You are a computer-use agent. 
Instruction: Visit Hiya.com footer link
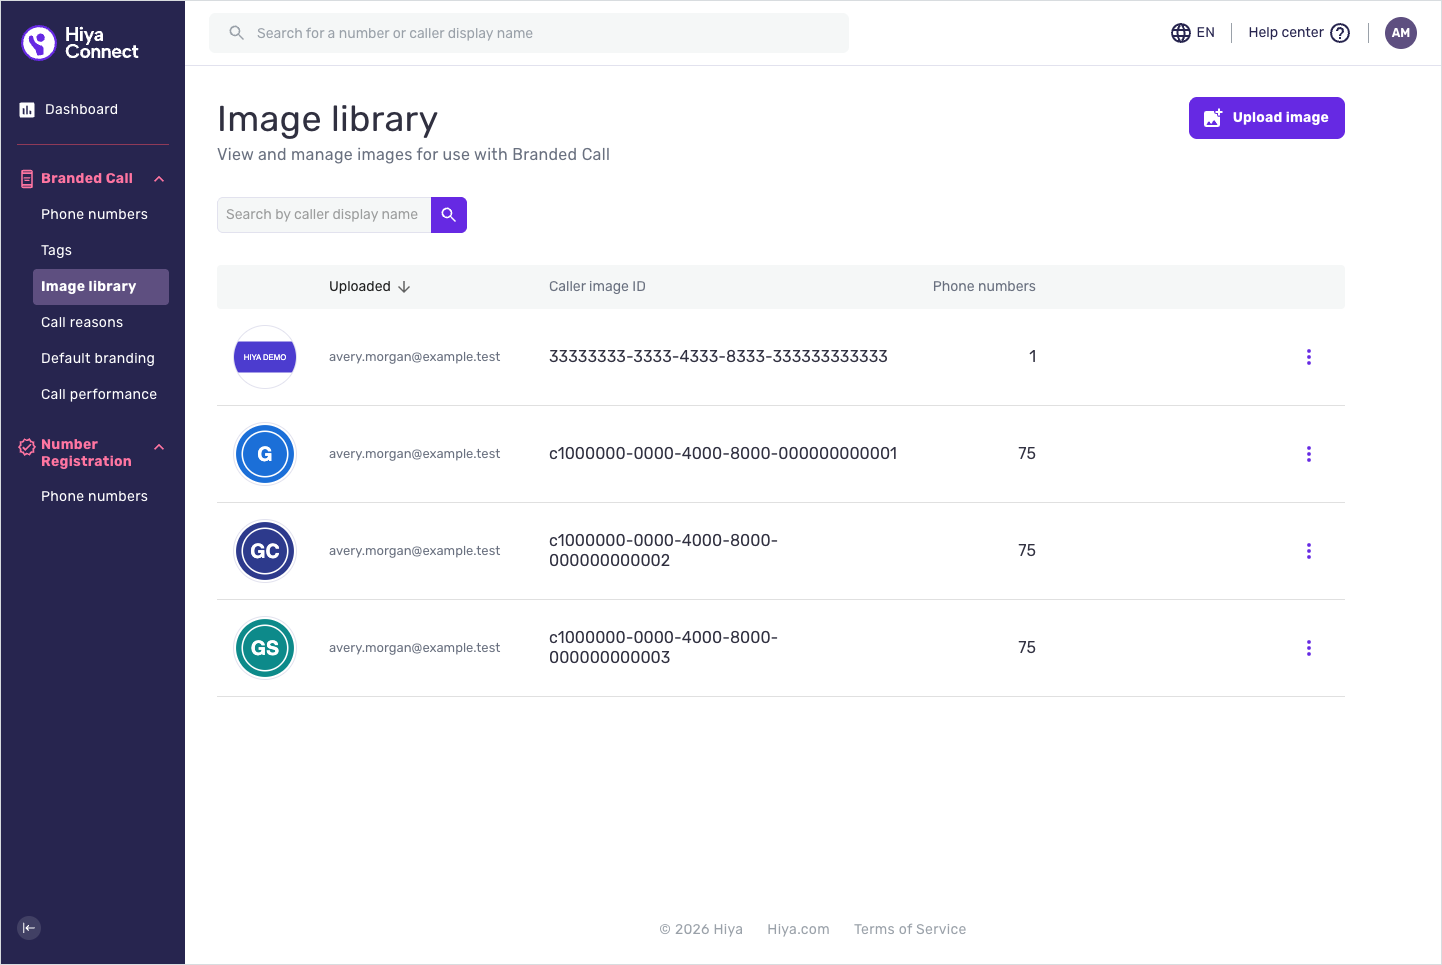[798, 930]
